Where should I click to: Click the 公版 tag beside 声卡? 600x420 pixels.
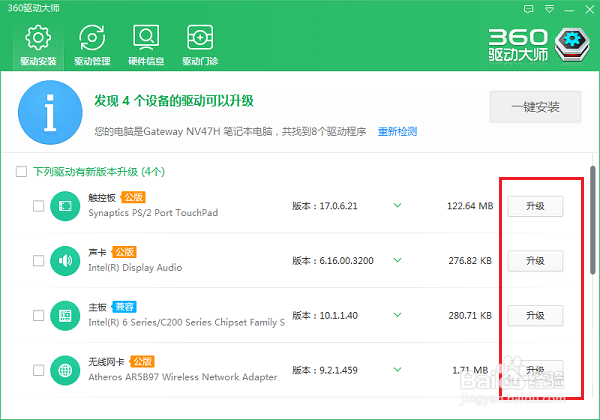[124, 252]
